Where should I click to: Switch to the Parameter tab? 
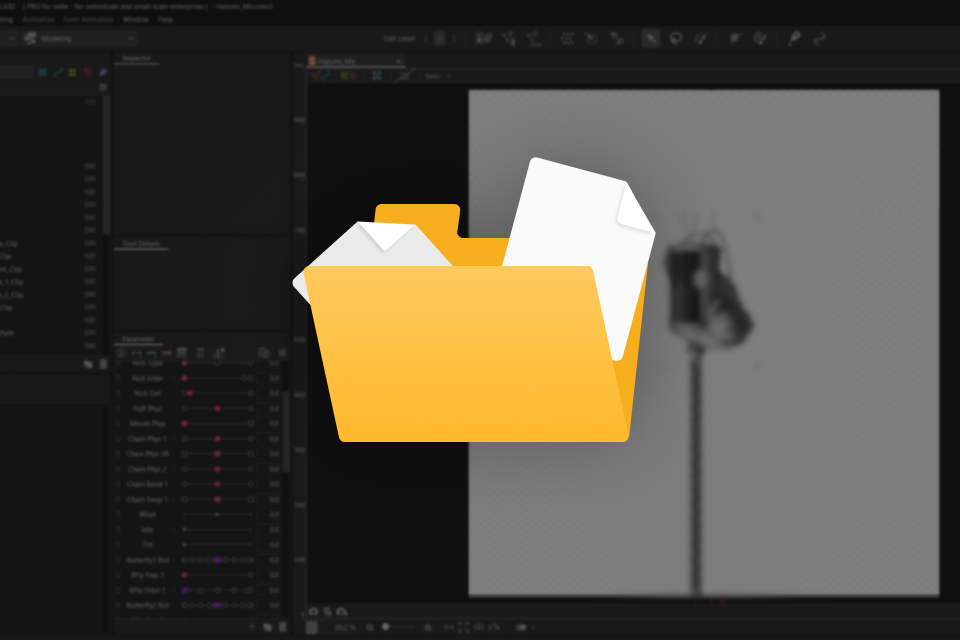click(x=139, y=339)
